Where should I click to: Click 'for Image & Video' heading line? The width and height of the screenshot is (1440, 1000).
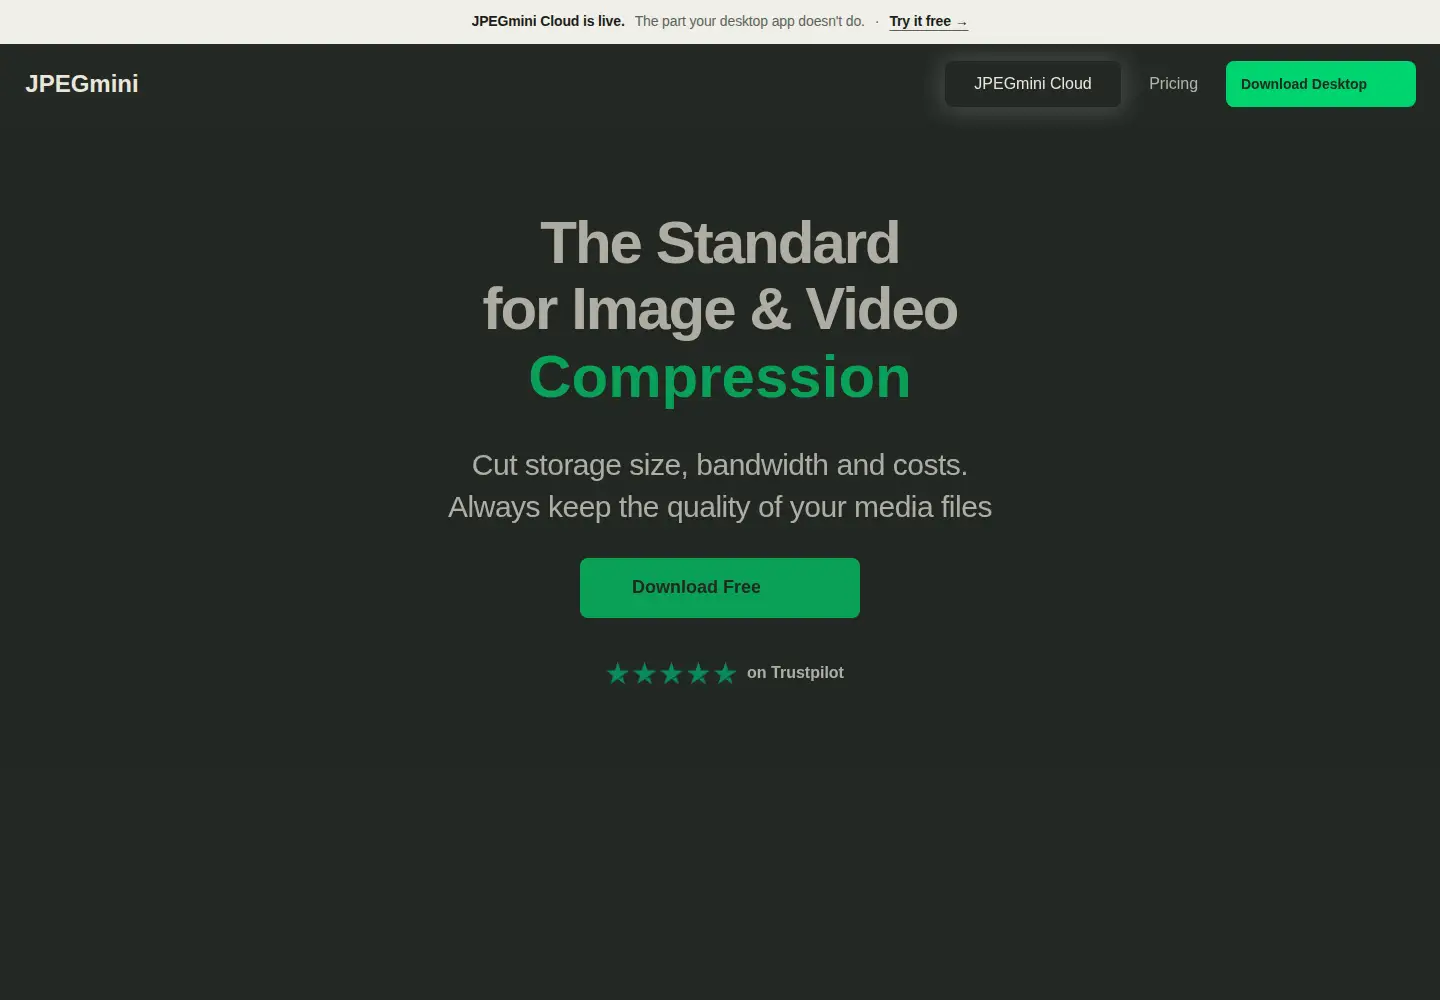(x=720, y=309)
